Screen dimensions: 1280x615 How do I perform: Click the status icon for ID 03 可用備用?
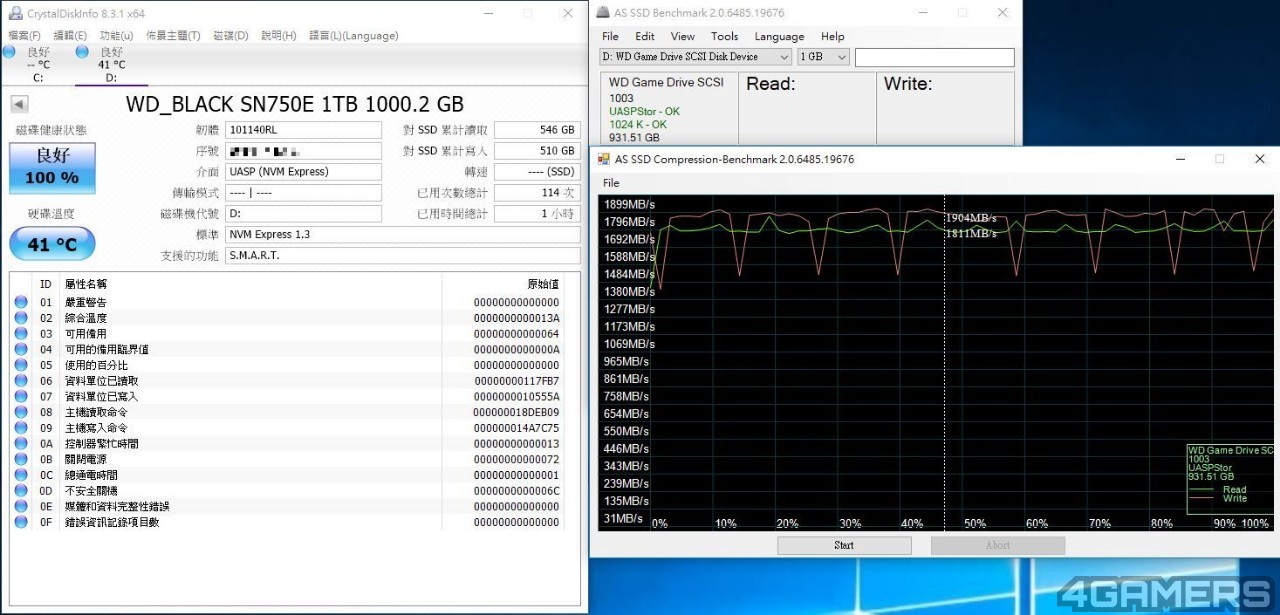(x=21, y=333)
